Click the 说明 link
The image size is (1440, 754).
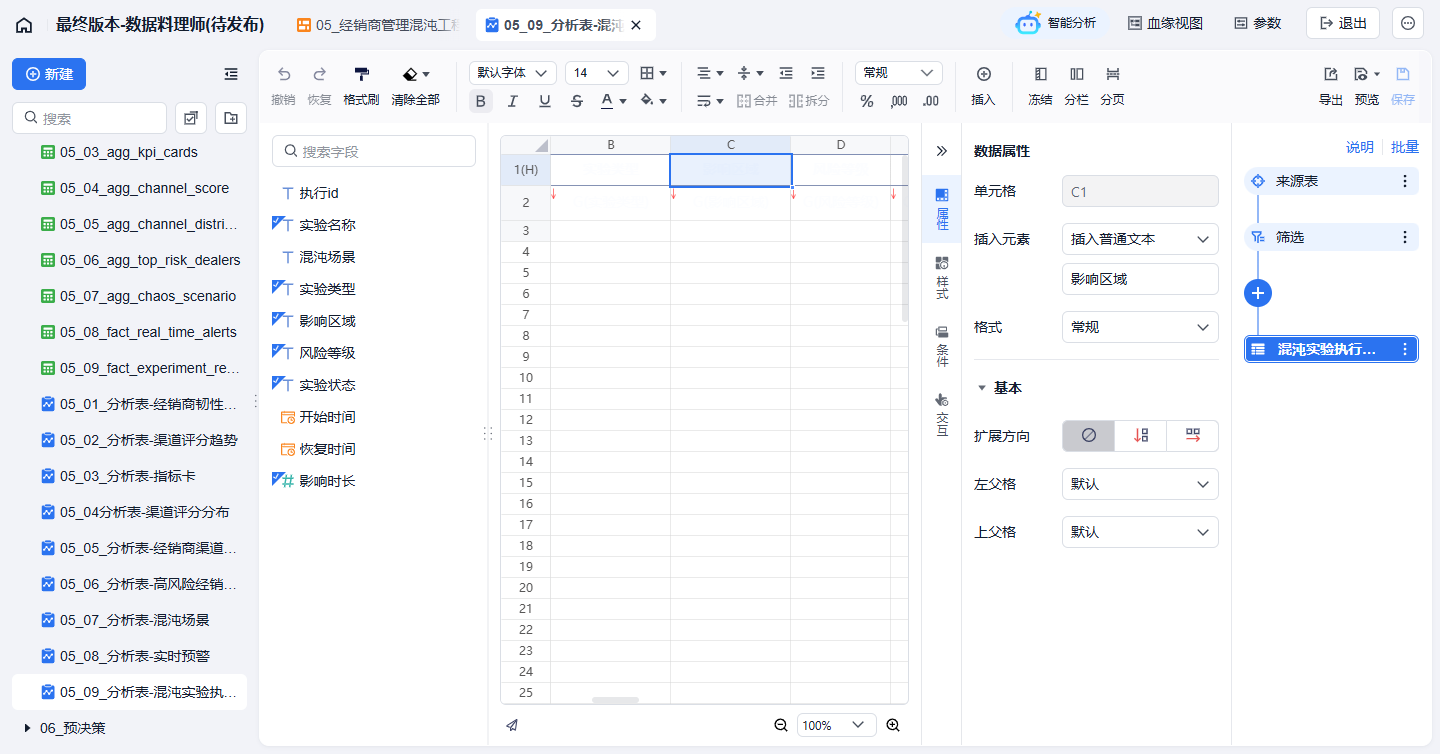pyautogui.click(x=1360, y=147)
